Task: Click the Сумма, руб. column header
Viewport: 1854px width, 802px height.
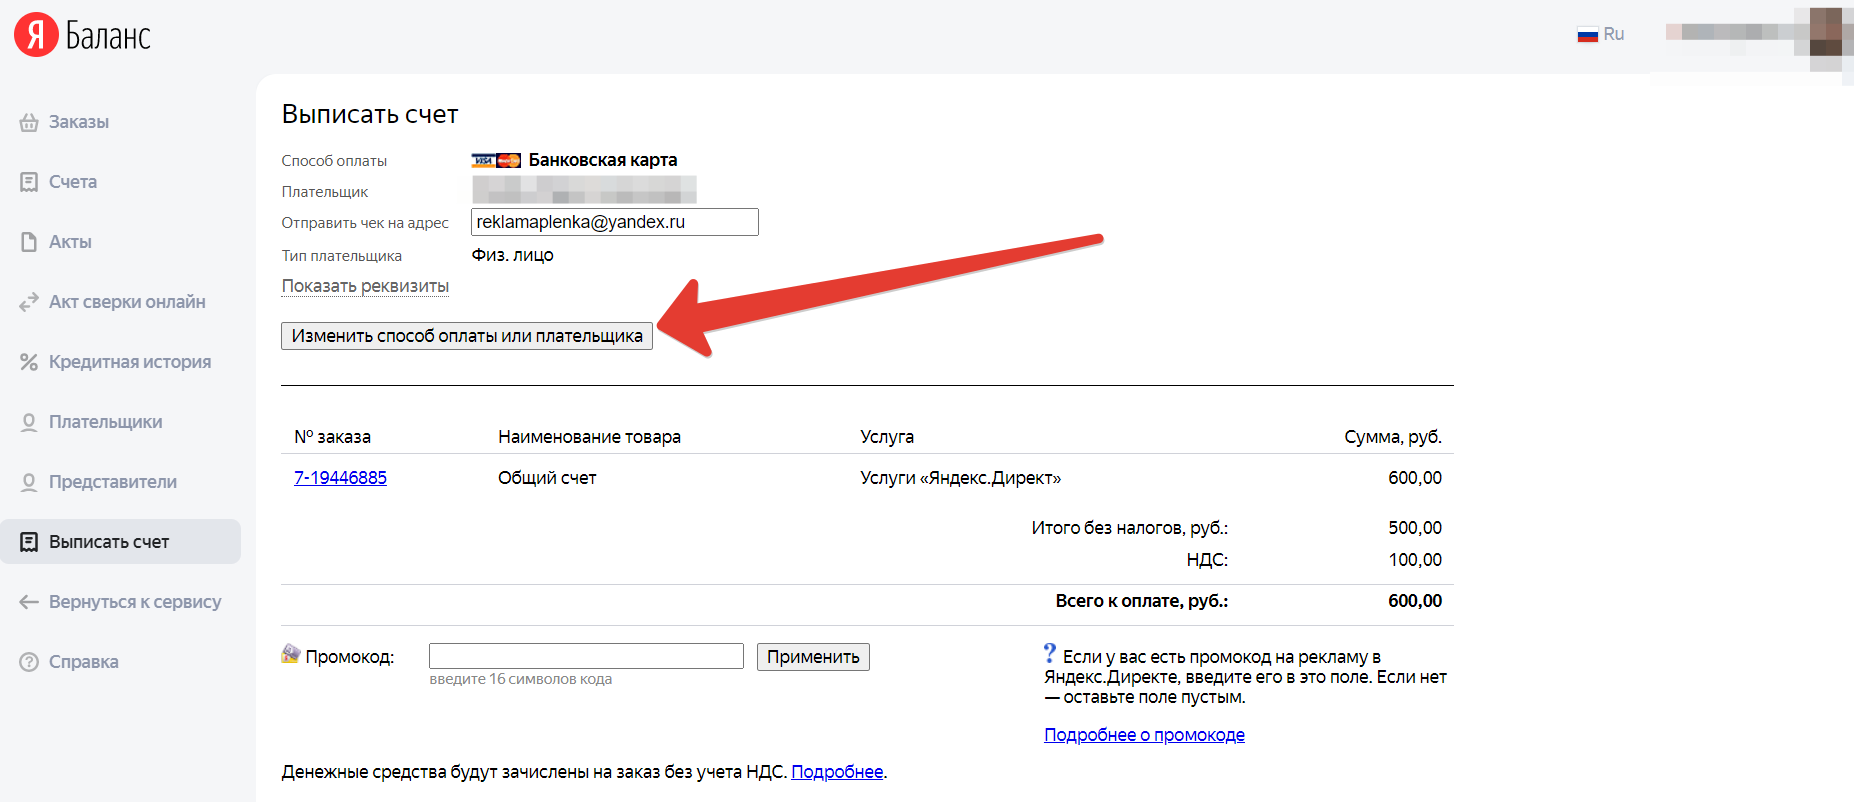Action: pyautogui.click(x=1393, y=437)
